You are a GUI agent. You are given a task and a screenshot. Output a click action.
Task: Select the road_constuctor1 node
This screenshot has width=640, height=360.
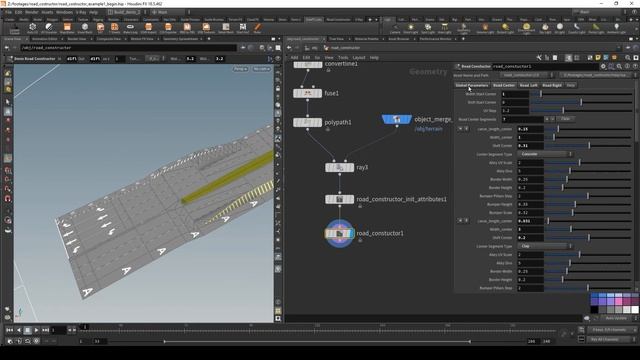coord(340,233)
